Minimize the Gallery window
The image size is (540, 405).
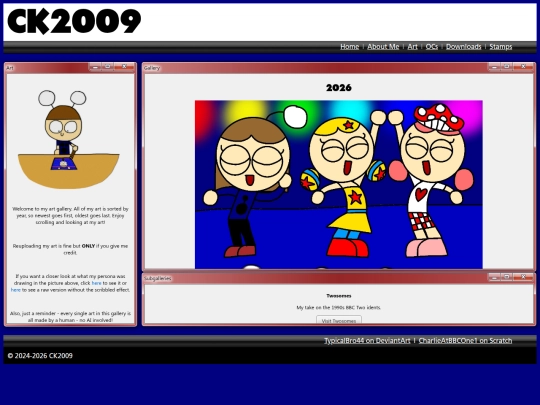(x=495, y=67)
